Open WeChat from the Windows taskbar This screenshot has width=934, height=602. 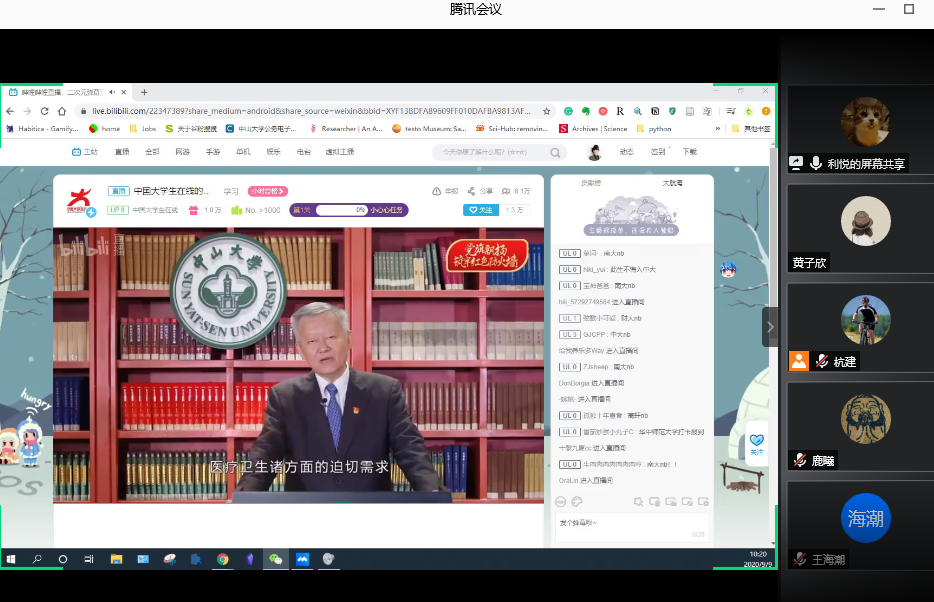[x=276, y=559]
